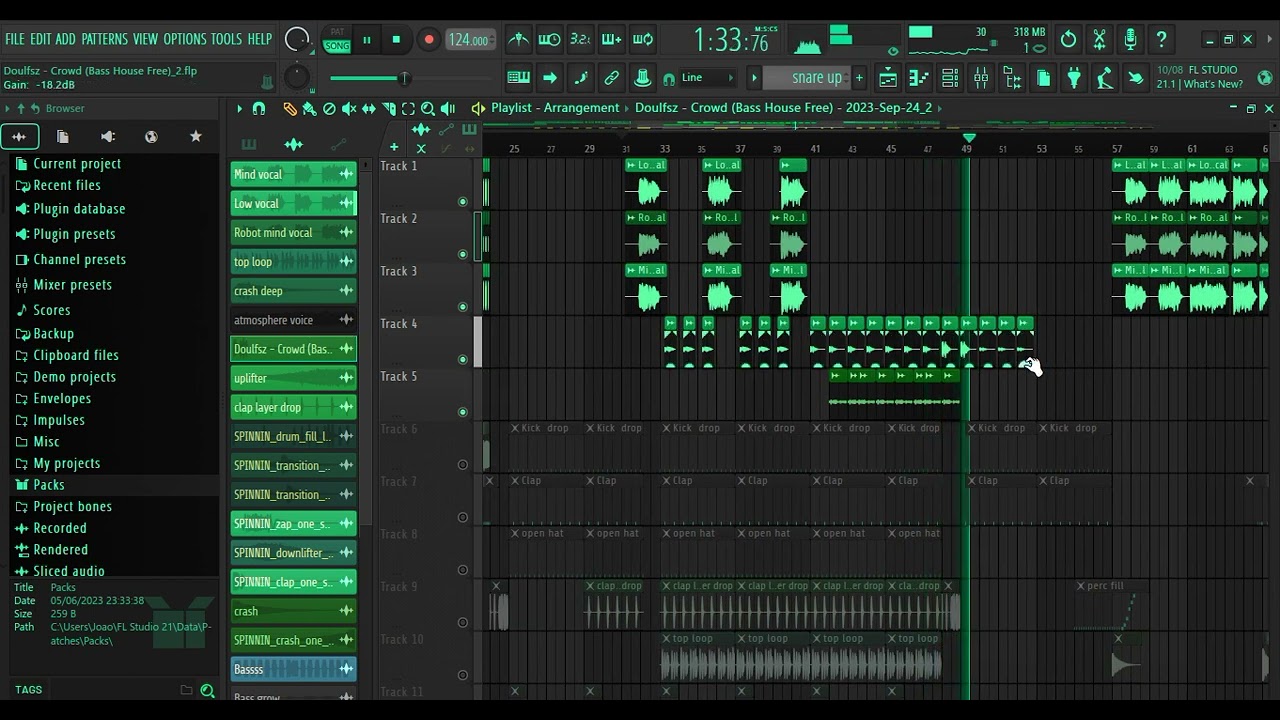The height and width of the screenshot is (720, 1280).
Task: Click the microphone recording icon
Action: tap(1130, 40)
